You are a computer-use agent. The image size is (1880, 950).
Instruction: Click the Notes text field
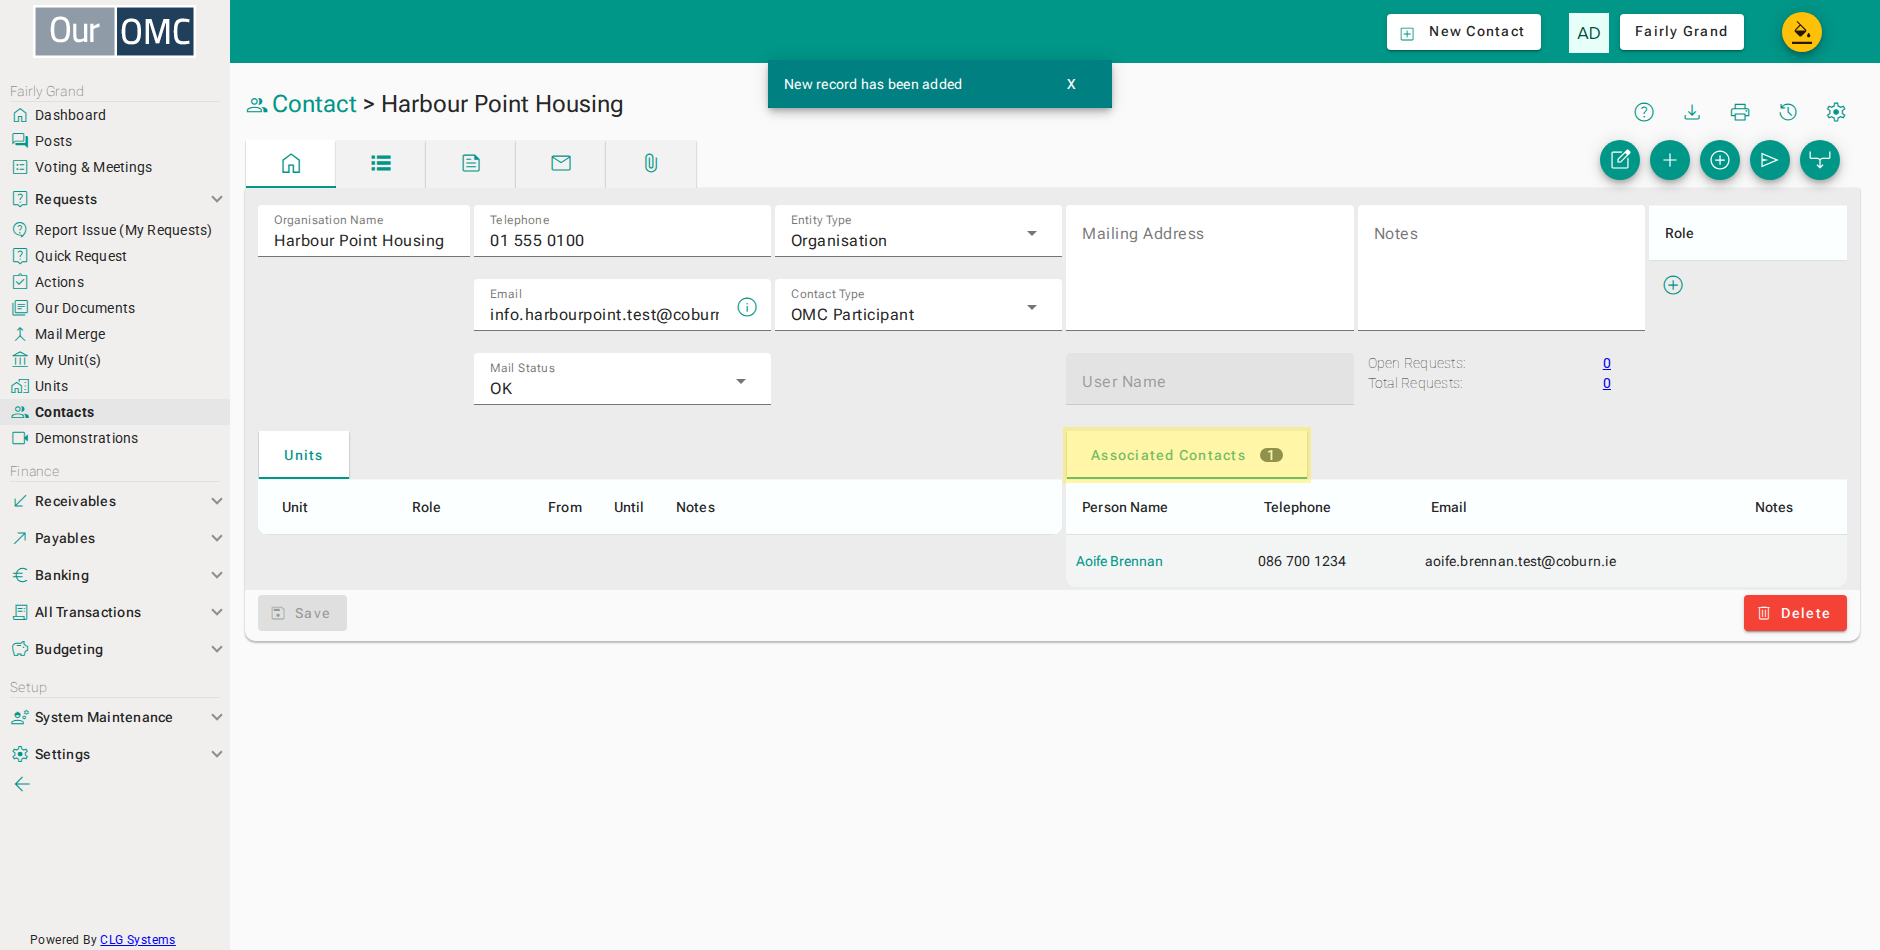coord(1501,268)
